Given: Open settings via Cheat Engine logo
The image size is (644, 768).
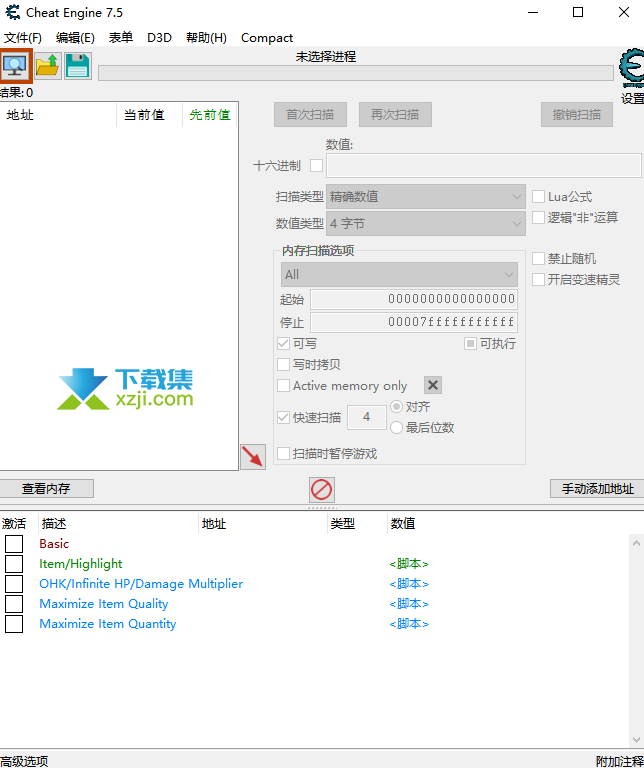Looking at the screenshot, I should [x=632, y=68].
